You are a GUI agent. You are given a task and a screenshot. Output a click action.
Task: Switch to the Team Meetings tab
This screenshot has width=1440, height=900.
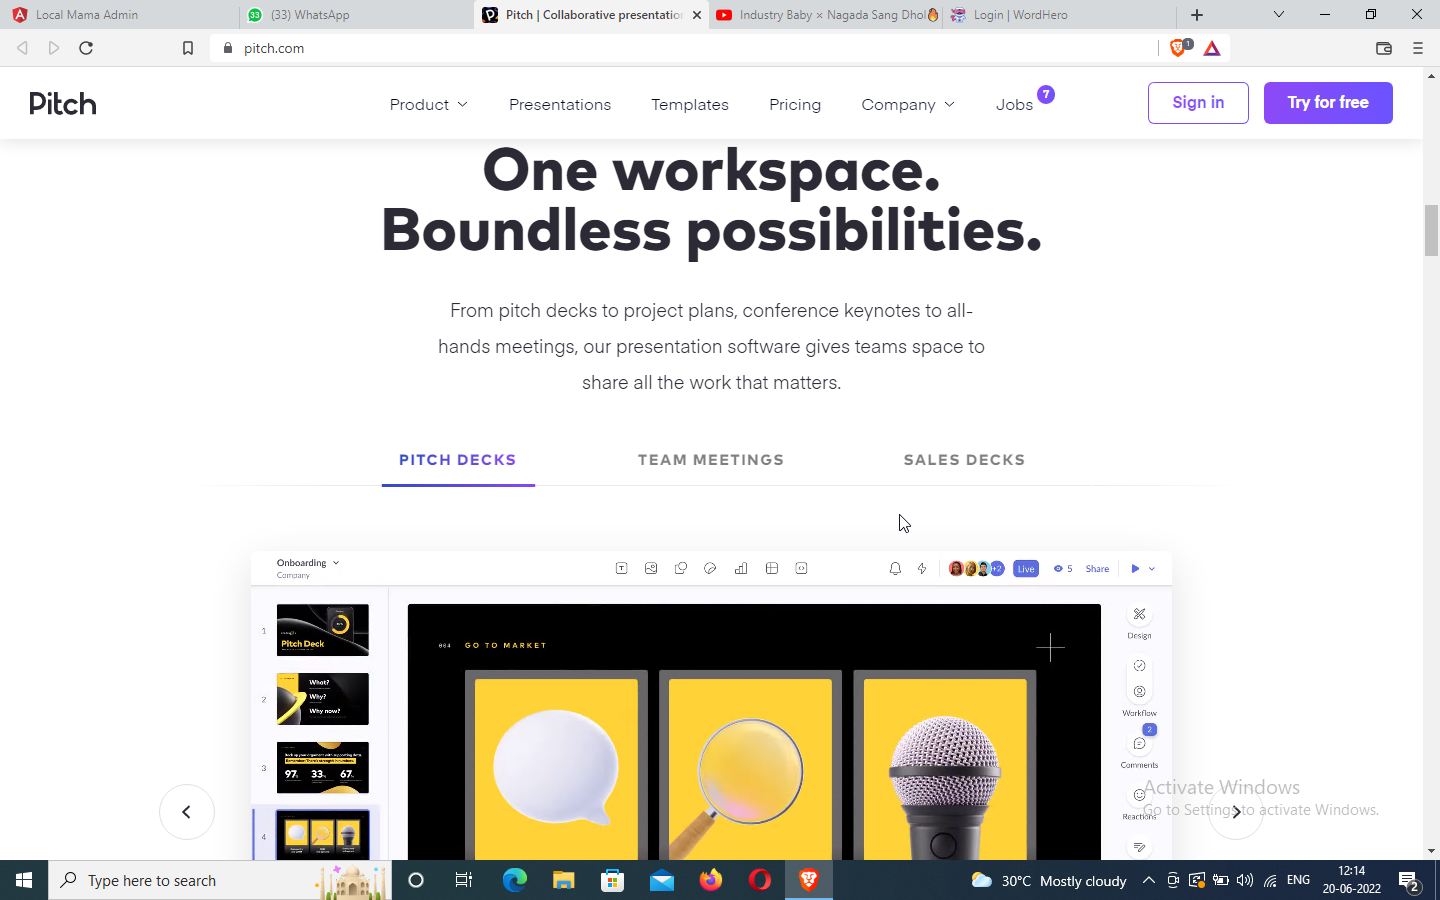(x=711, y=460)
